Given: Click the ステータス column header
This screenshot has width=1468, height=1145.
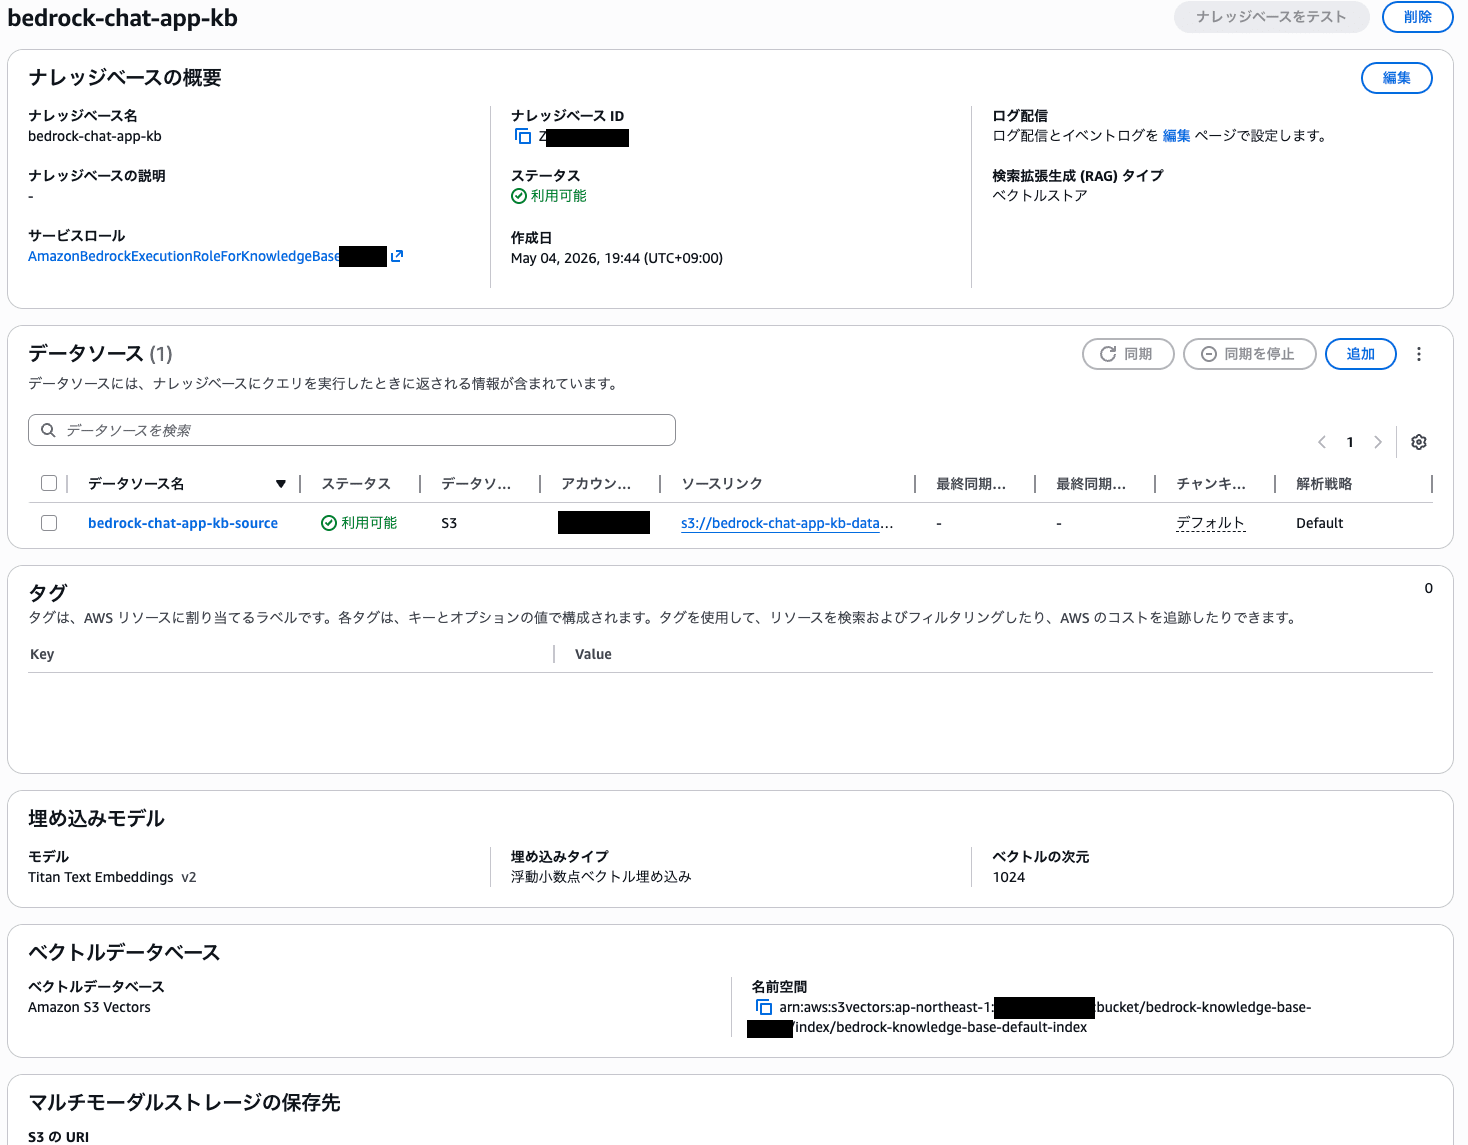Looking at the screenshot, I should point(356,484).
